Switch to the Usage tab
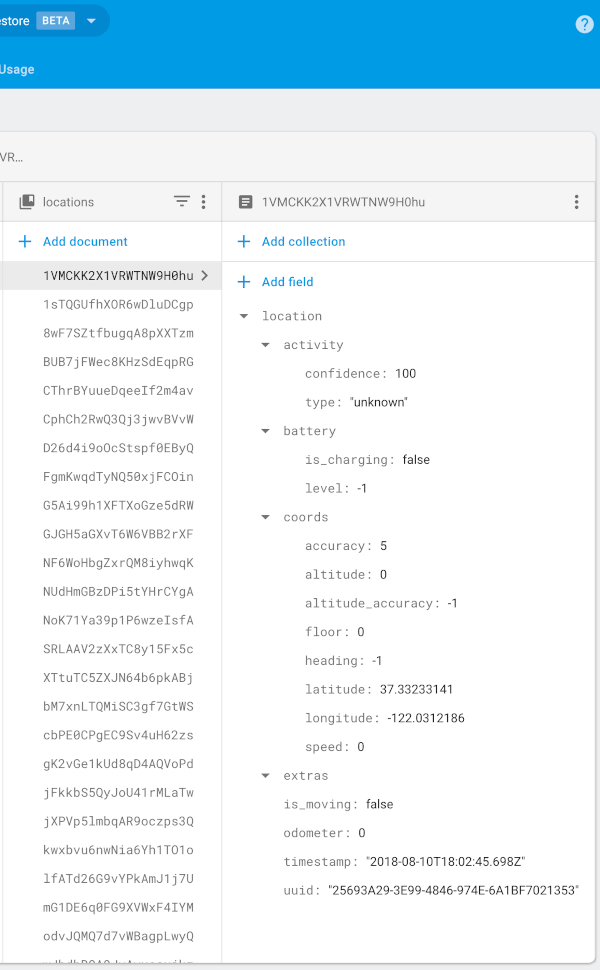The width and height of the screenshot is (600, 970). click(x=17, y=69)
